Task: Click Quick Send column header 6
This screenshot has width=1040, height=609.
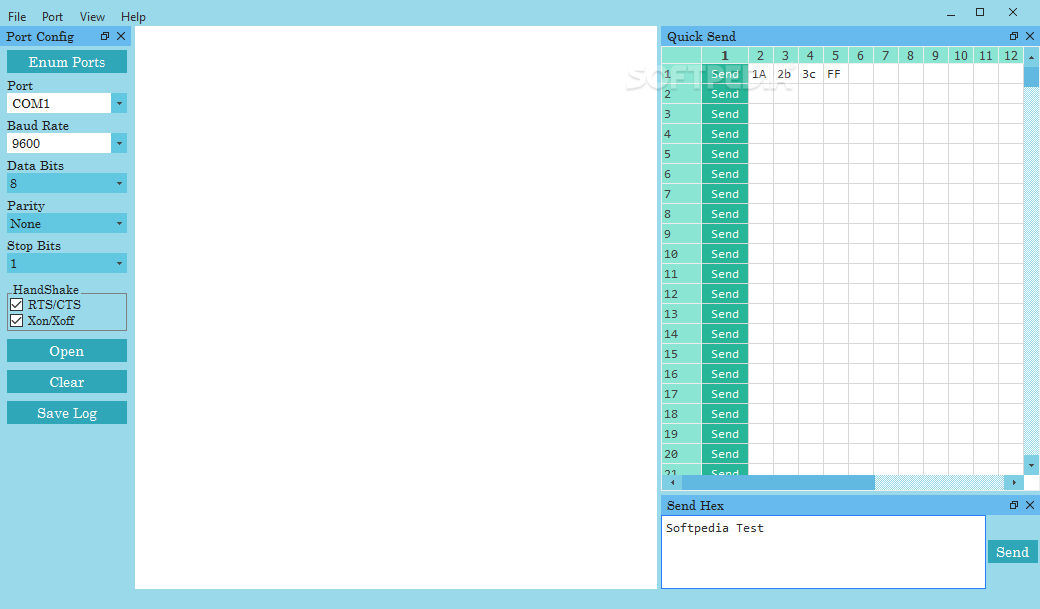Action: point(860,56)
